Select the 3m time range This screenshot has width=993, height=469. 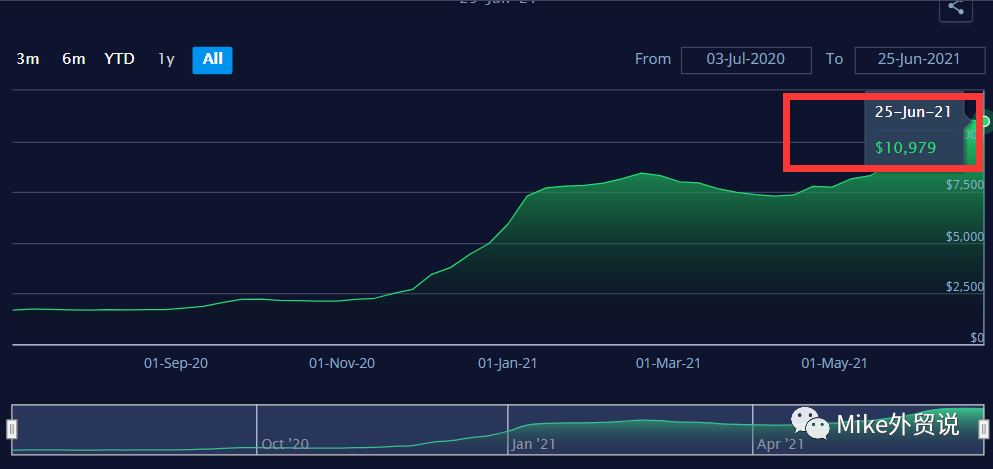coord(27,59)
